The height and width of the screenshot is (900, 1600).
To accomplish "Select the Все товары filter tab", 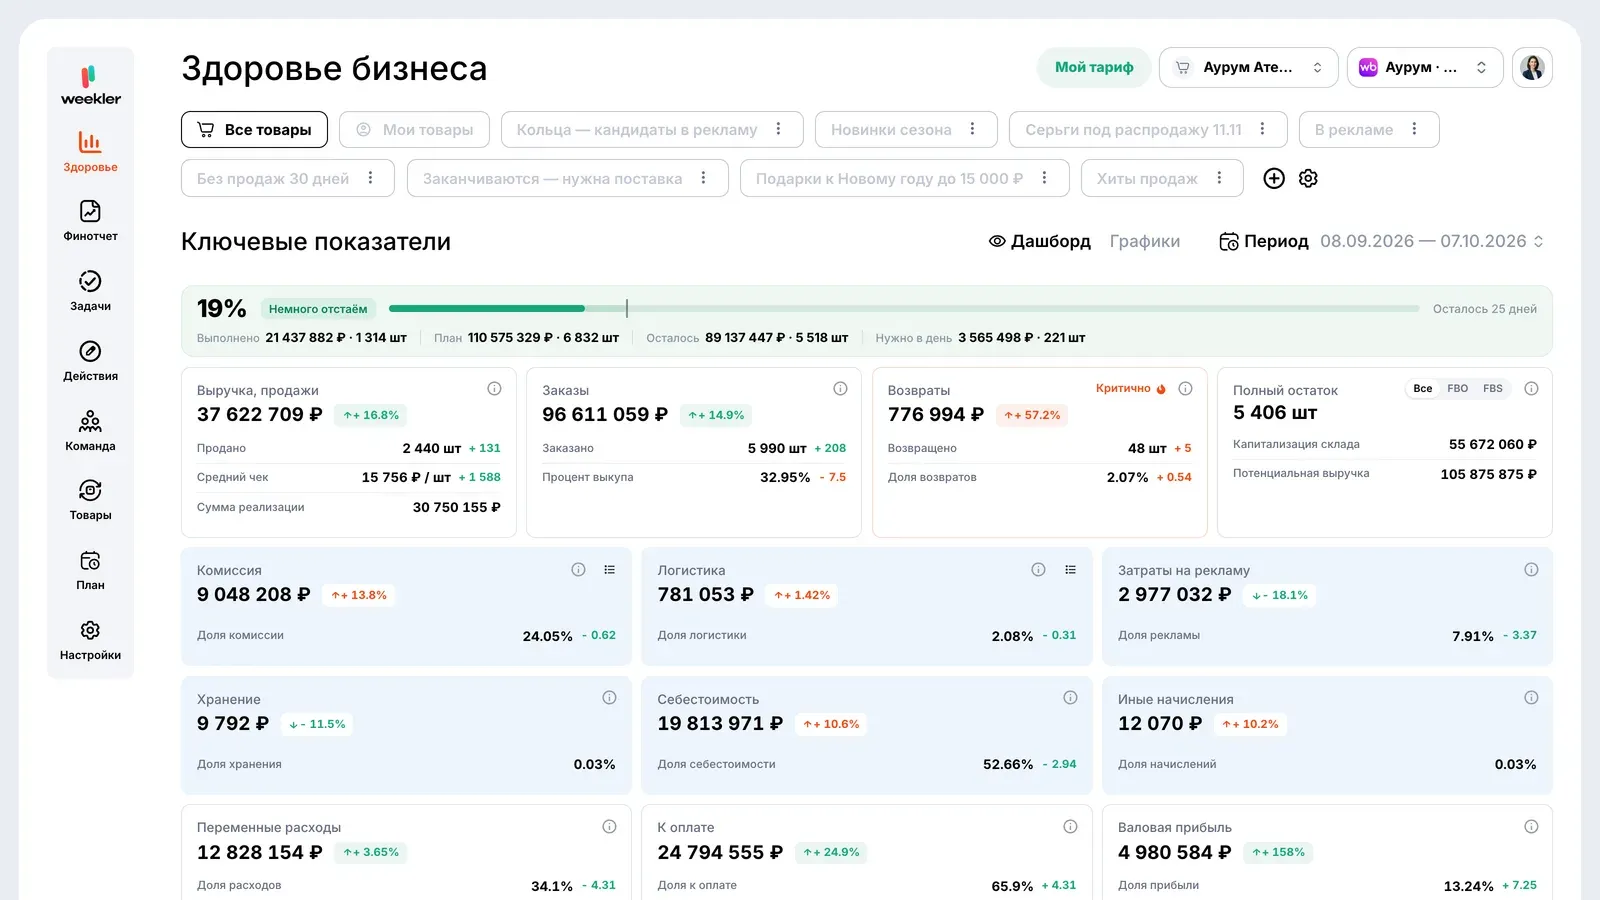I will [x=254, y=129].
